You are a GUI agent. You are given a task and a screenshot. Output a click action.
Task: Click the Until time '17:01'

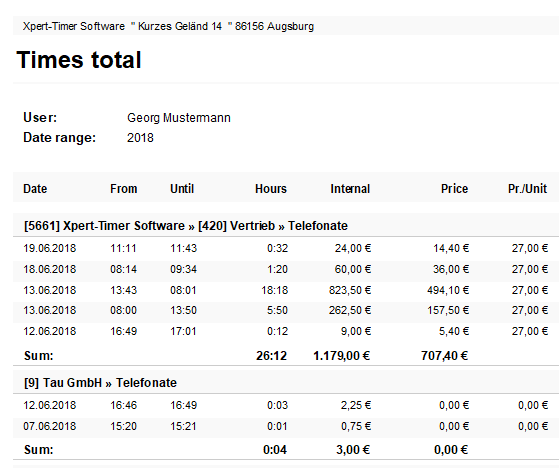pyautogui.click(x=183, y=331)
